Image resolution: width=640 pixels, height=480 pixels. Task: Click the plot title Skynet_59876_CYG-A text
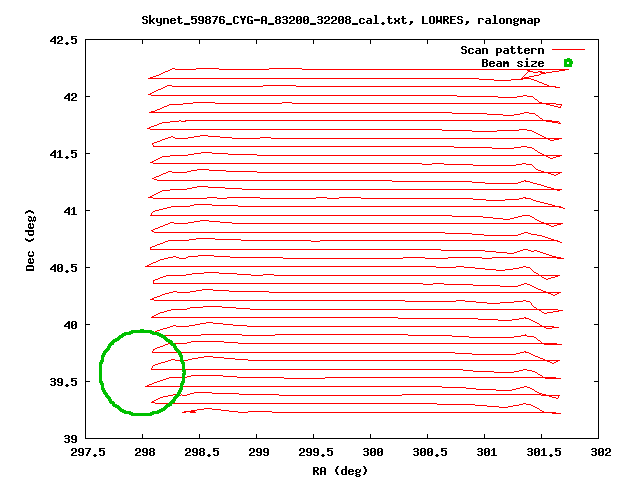tap(341, 20)
